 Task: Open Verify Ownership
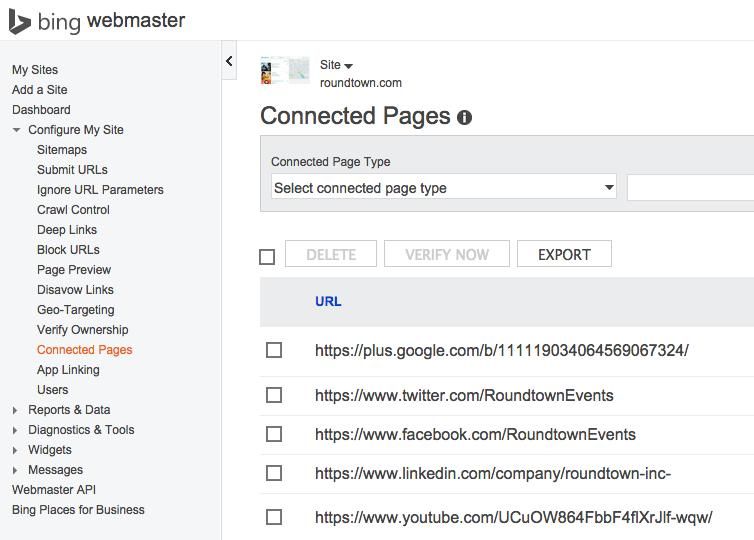83,330
